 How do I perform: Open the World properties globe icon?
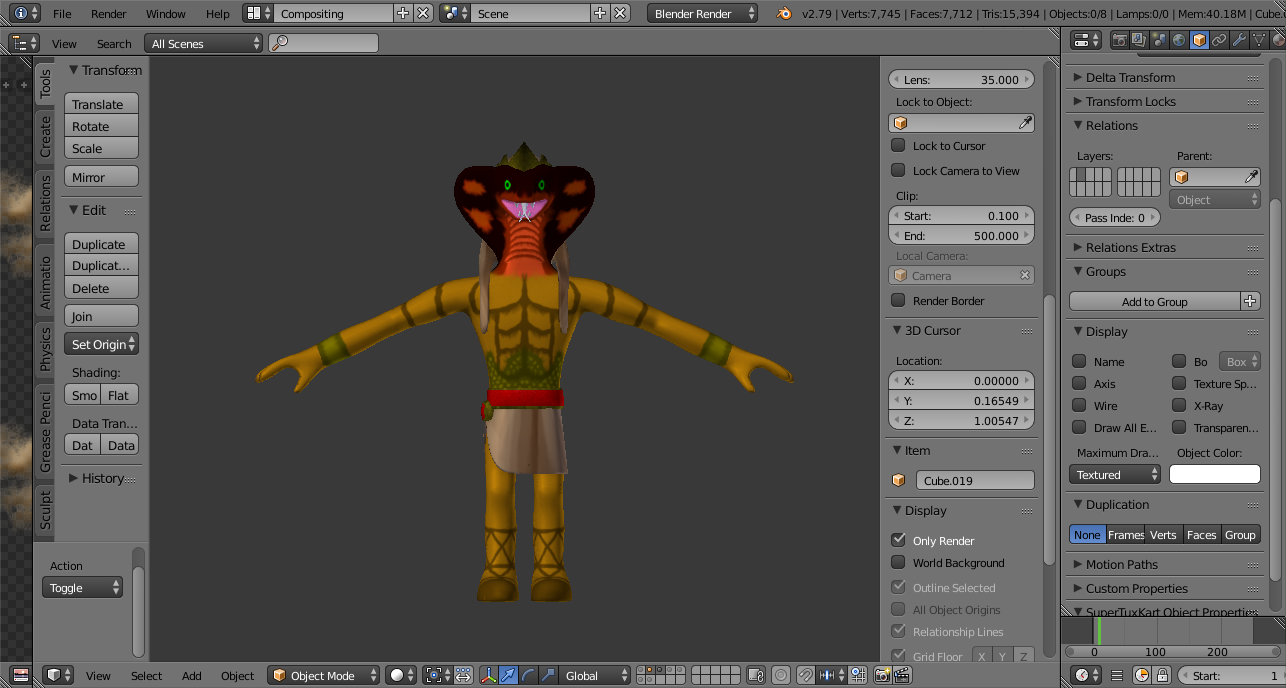(x=1179, y=40)
